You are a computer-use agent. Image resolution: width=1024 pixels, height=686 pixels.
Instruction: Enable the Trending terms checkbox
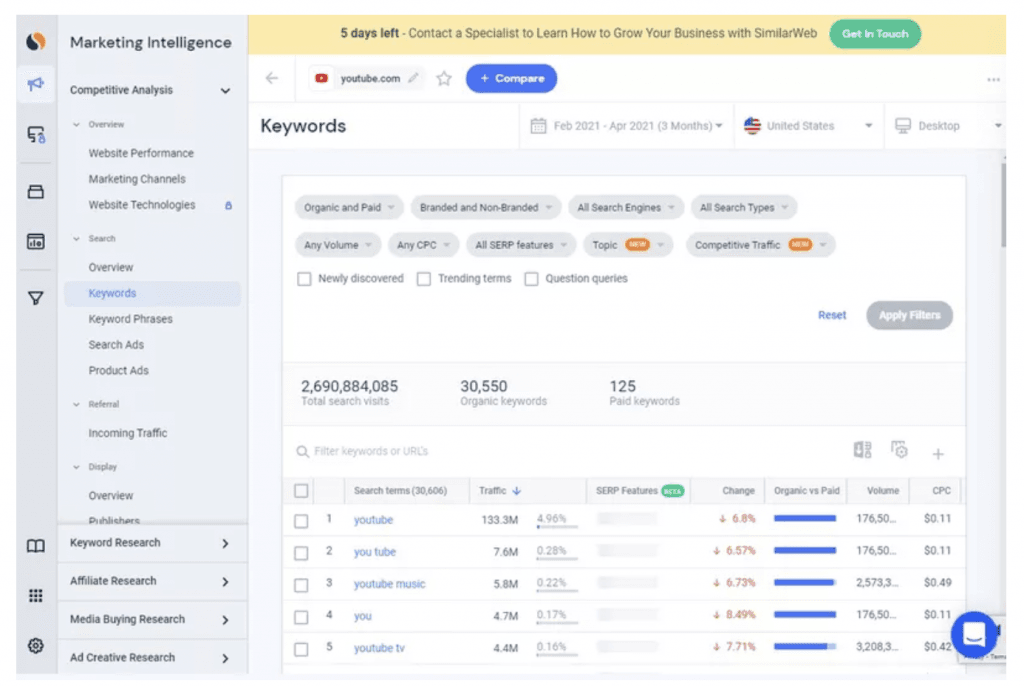point(424,279)
